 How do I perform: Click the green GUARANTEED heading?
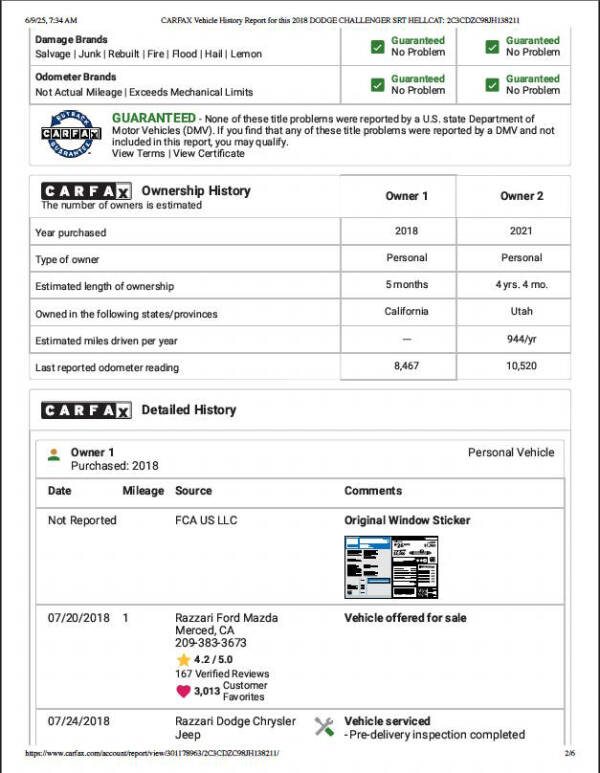point(154,118)
